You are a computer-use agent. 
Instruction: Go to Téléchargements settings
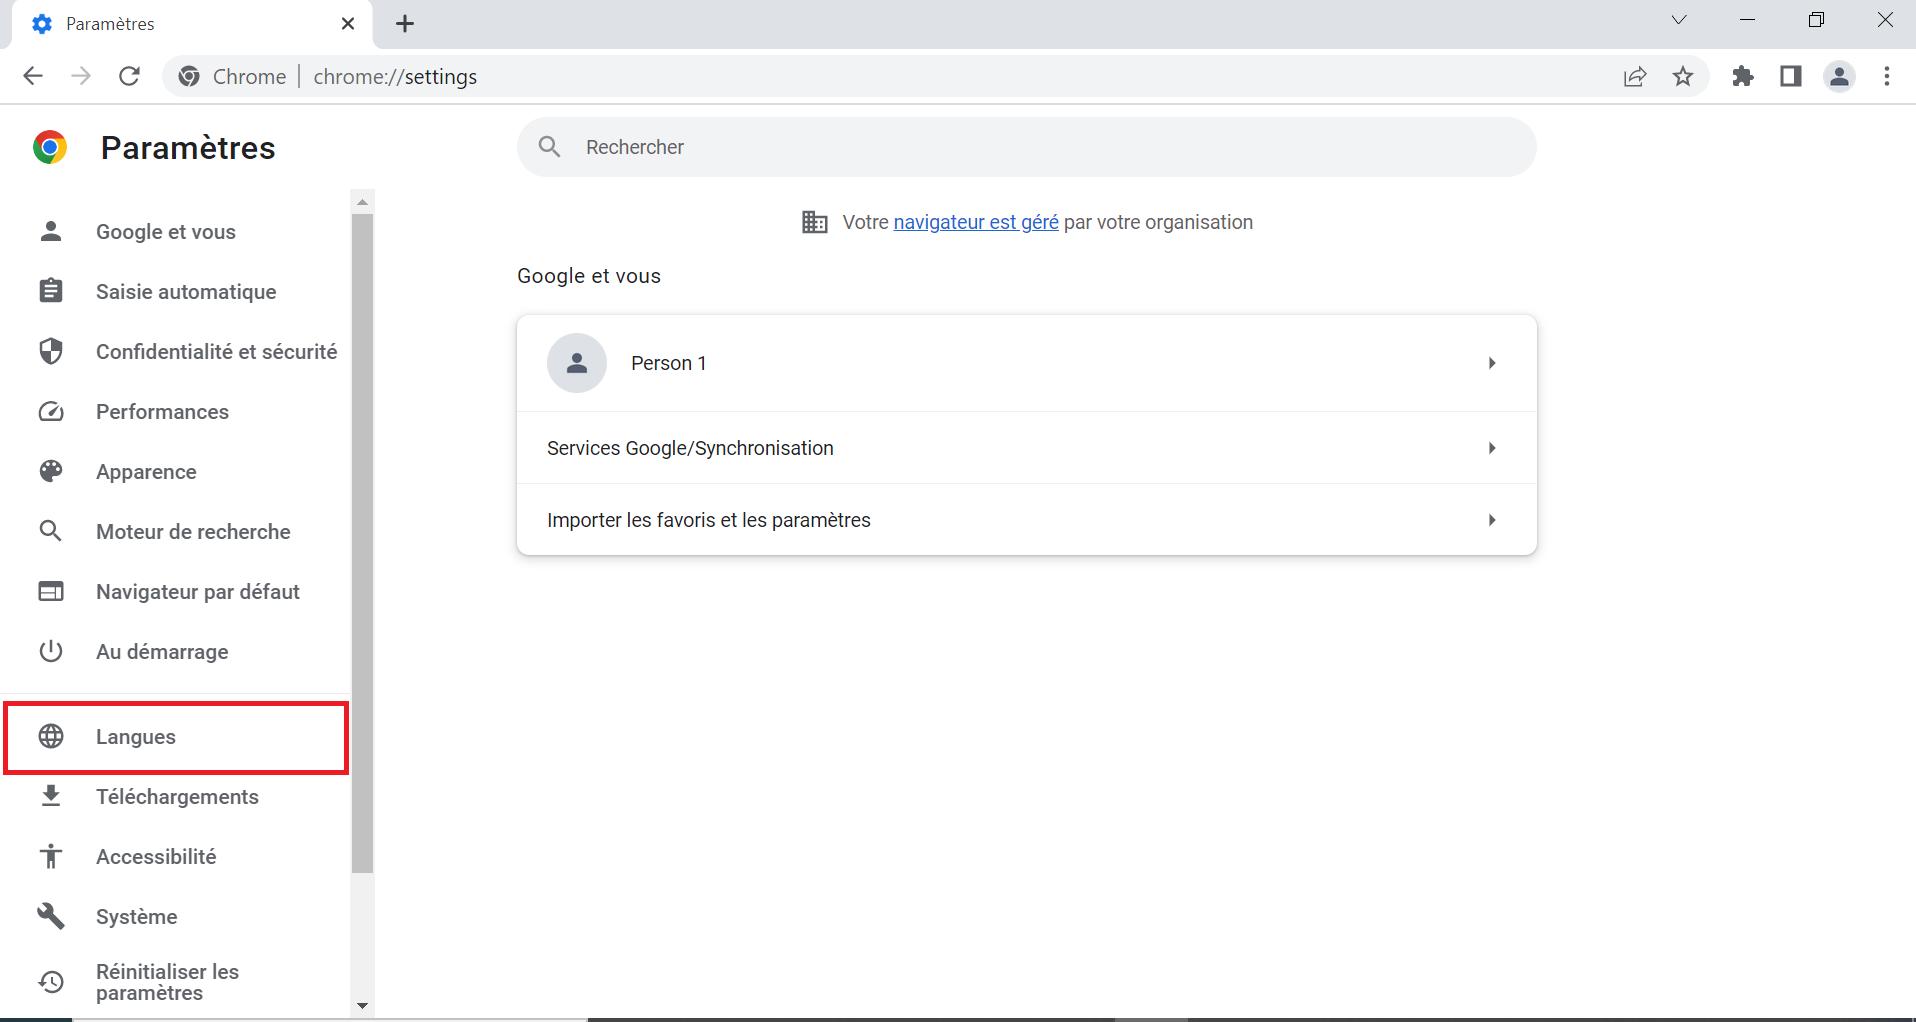click(177, 797)
